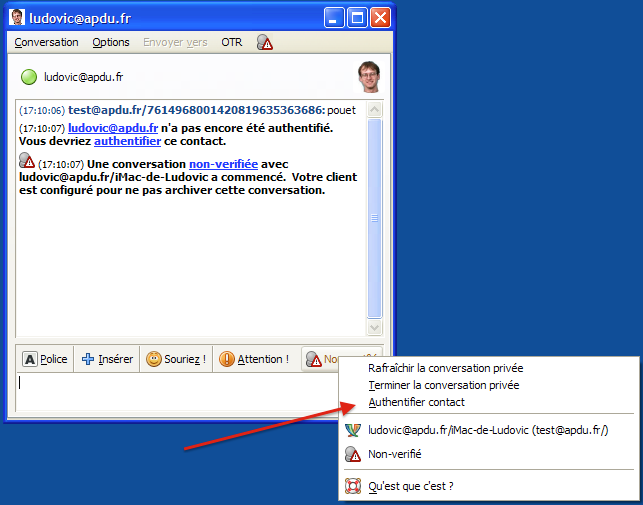
Task: Choose Authentifier contact from the popup menu
Action: [x=416, y=402]
